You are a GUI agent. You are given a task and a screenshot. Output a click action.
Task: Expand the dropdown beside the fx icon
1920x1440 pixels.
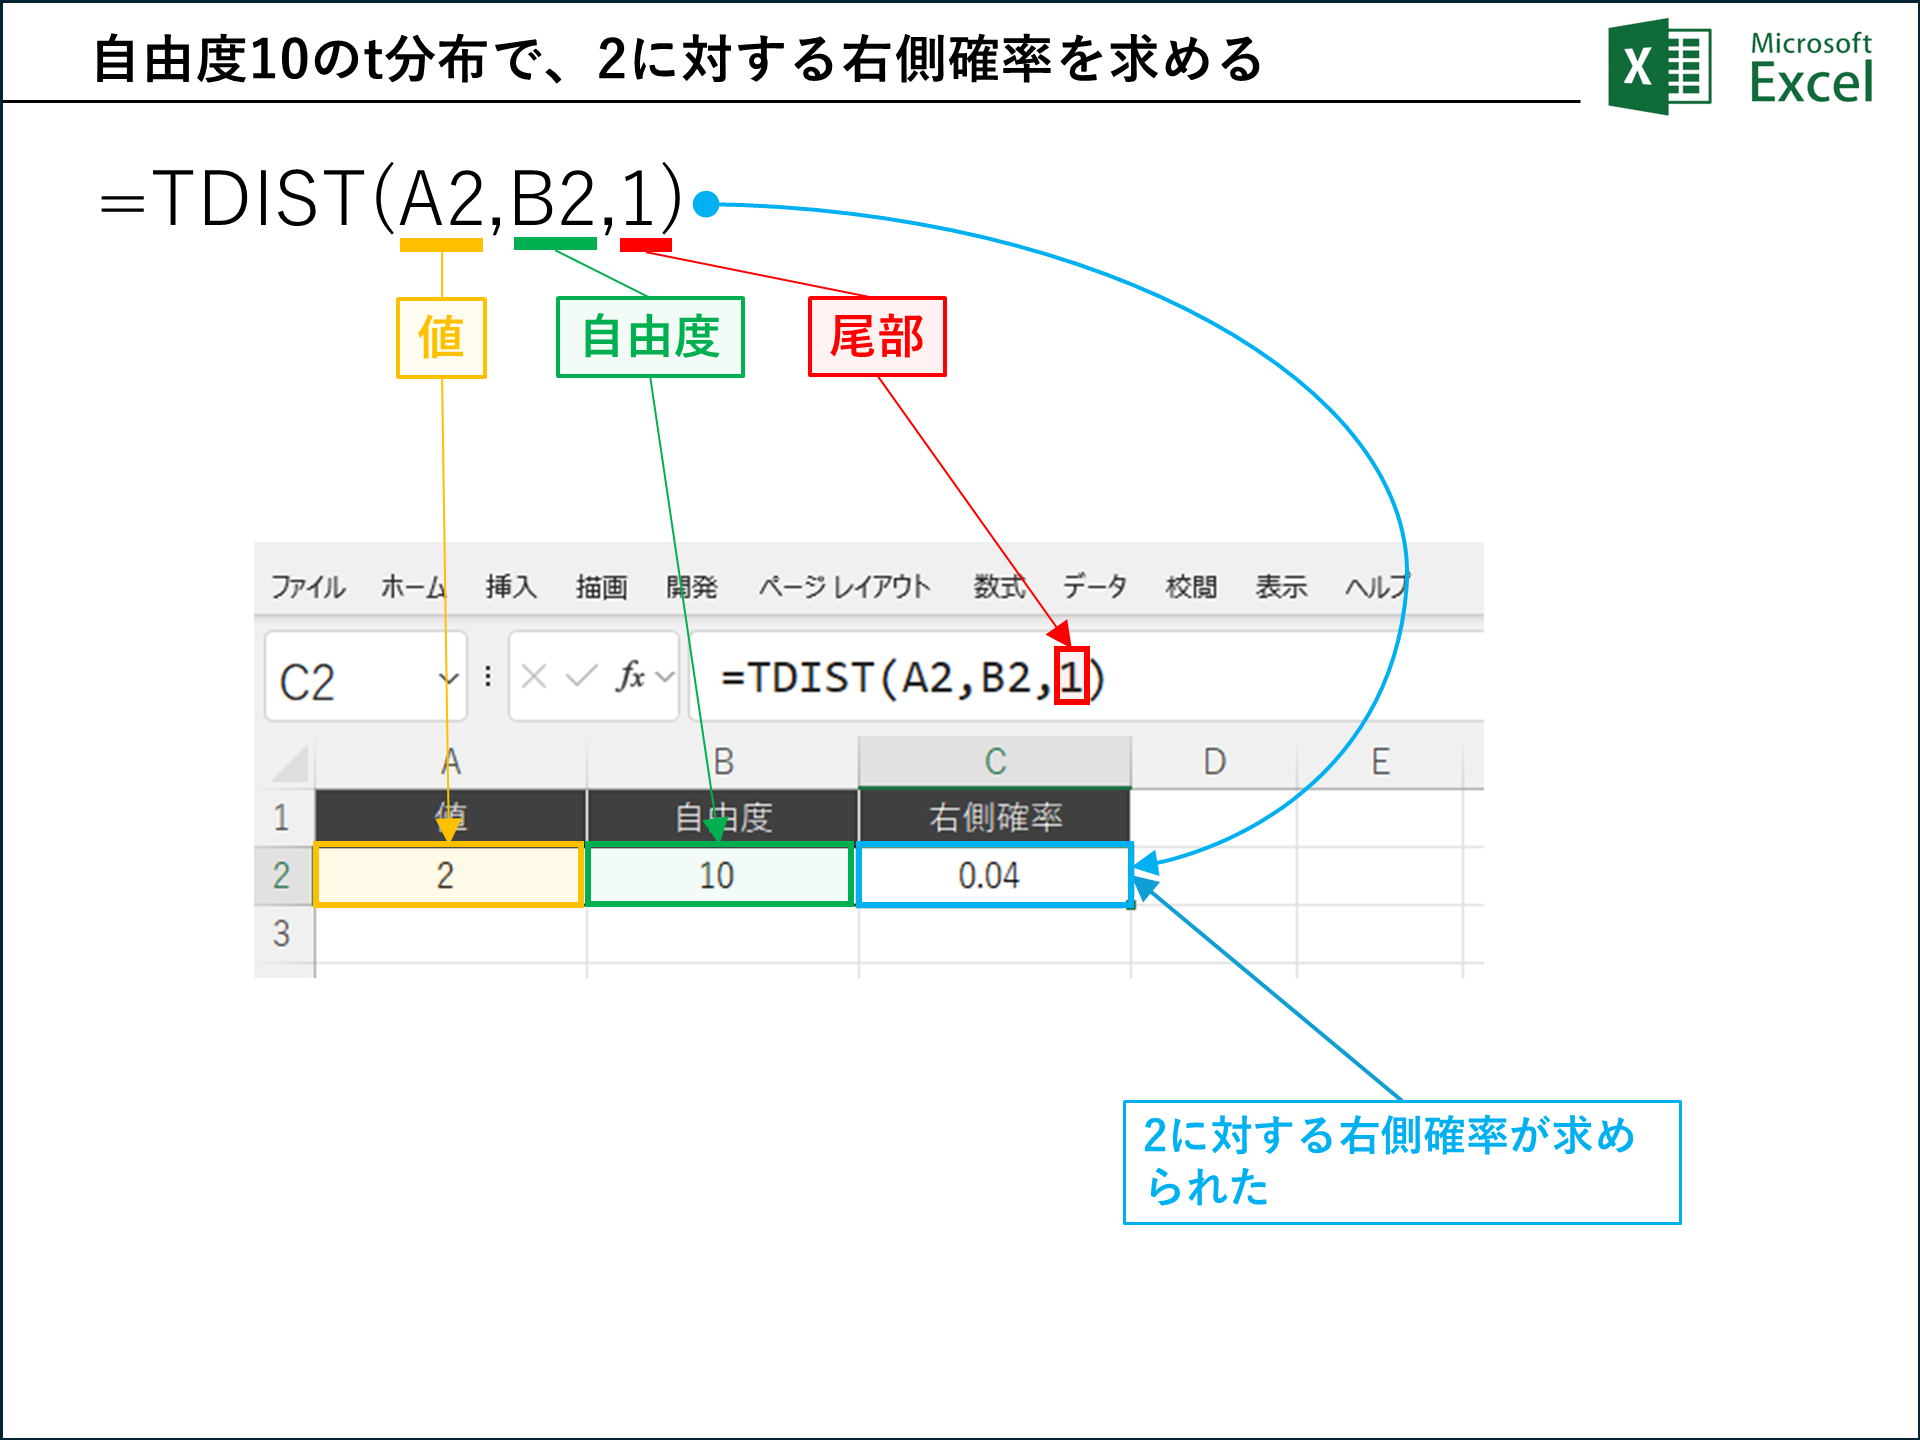pos(665,678)
